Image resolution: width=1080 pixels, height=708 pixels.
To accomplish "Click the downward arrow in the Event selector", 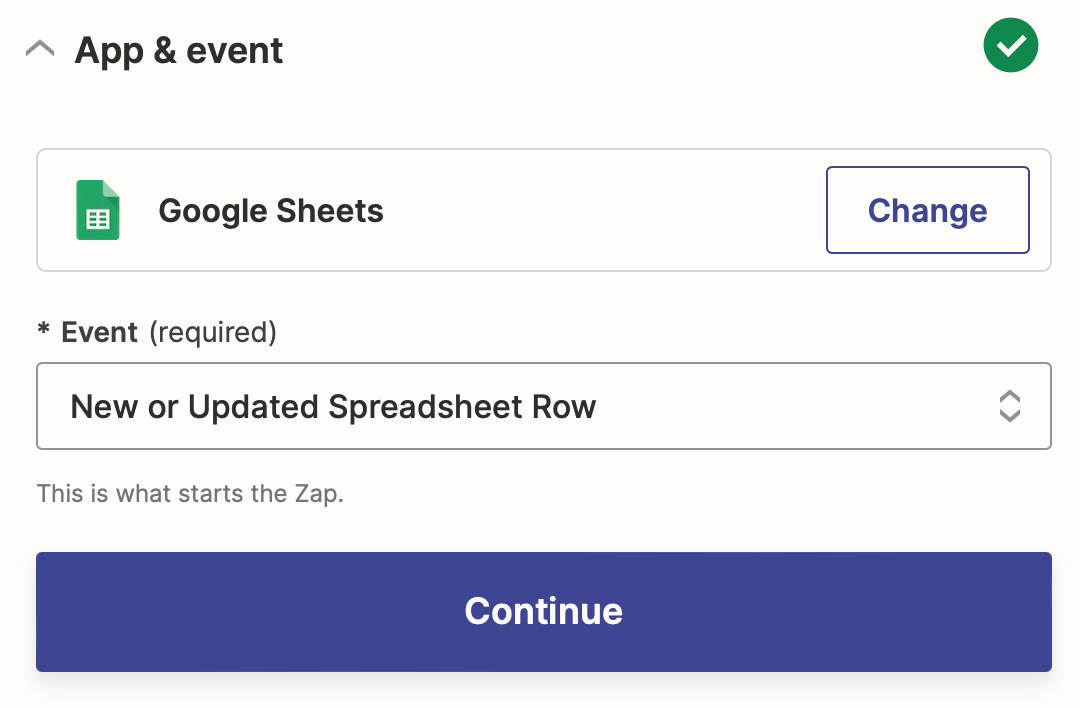I will (x=1009, y=416).
